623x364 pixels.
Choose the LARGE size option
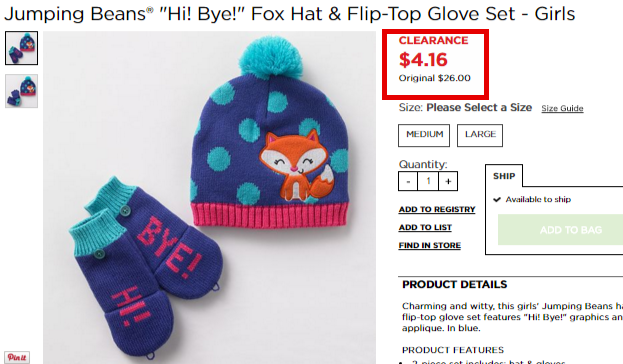click(480, 135)
